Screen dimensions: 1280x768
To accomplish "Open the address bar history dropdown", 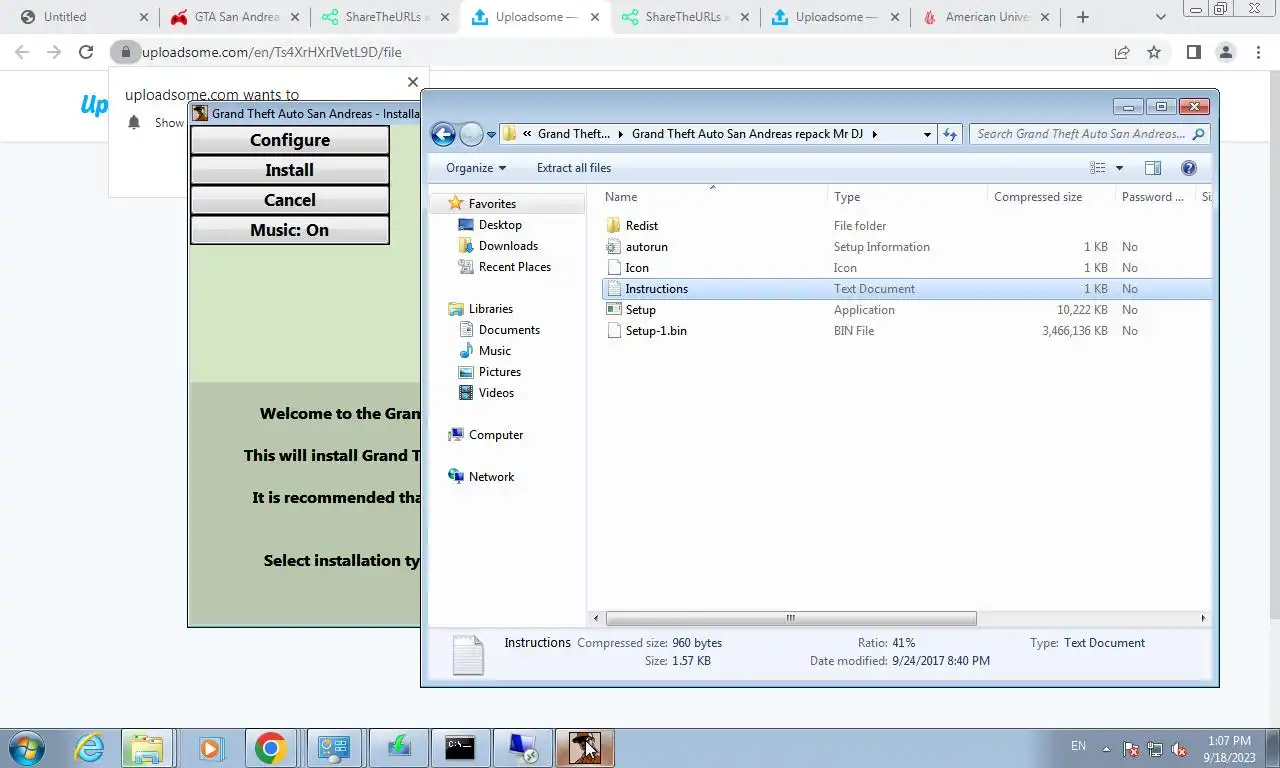I will point(928,134).
